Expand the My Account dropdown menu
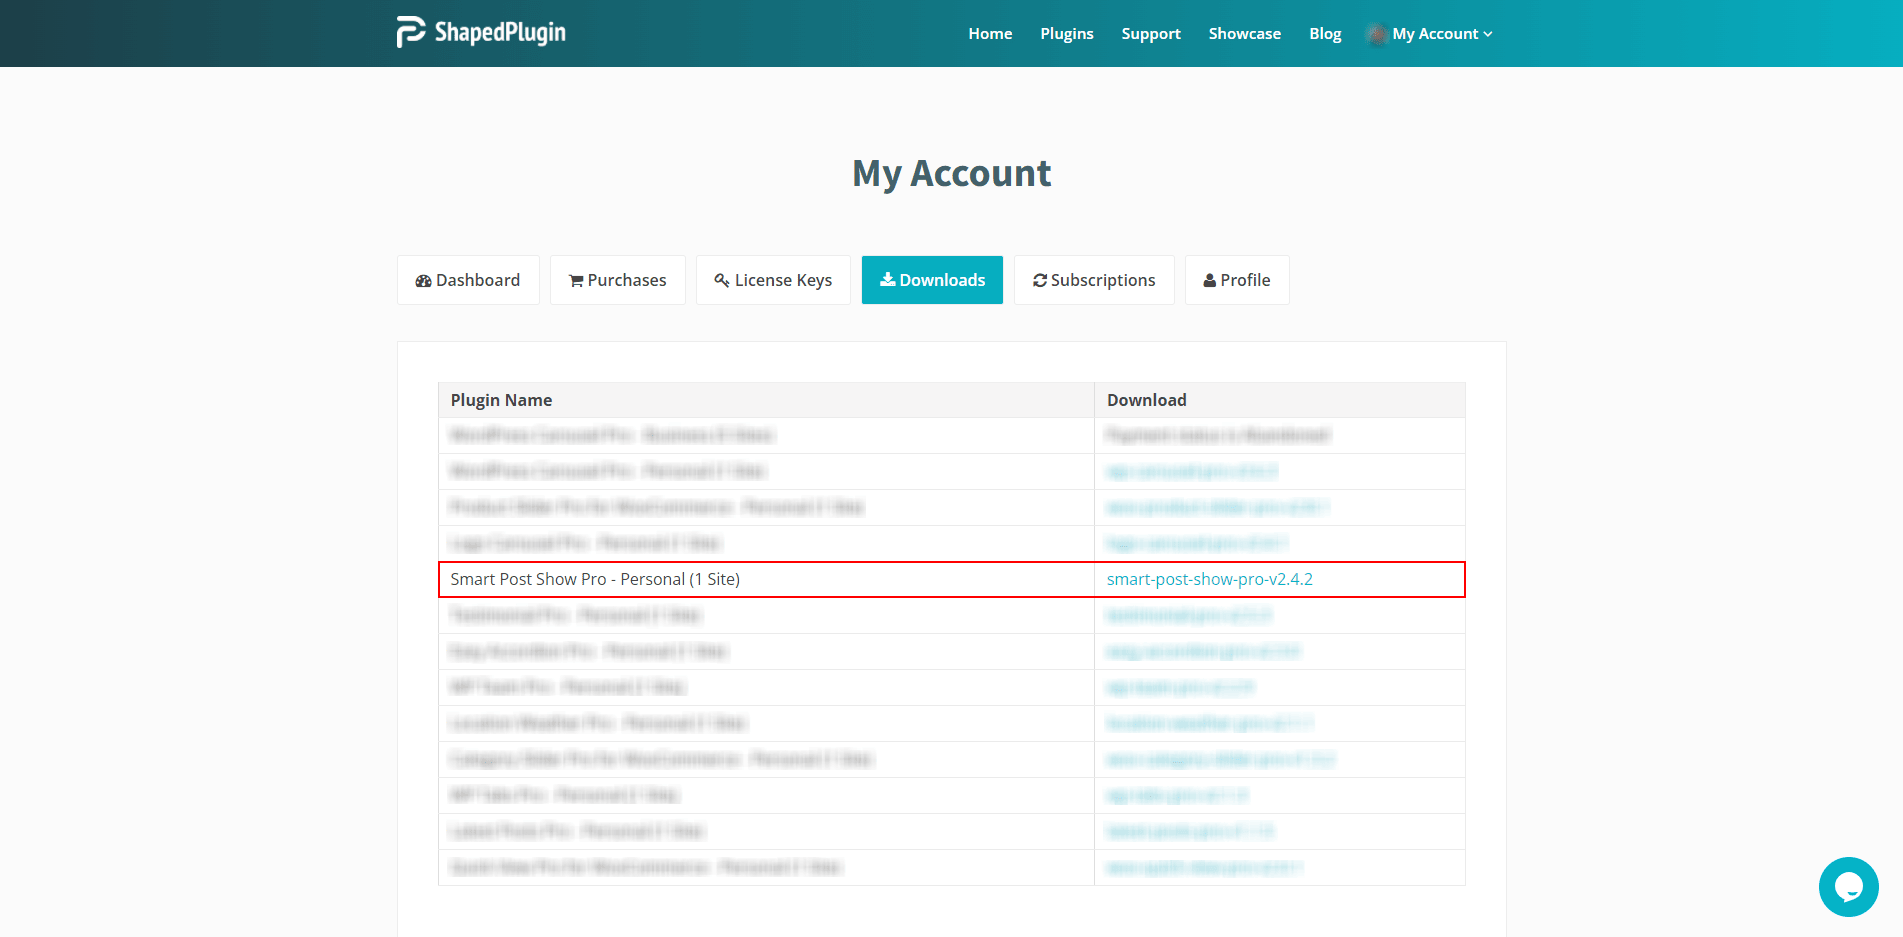This screenshot has width=1903, height=937. (x=1442, y=34)
